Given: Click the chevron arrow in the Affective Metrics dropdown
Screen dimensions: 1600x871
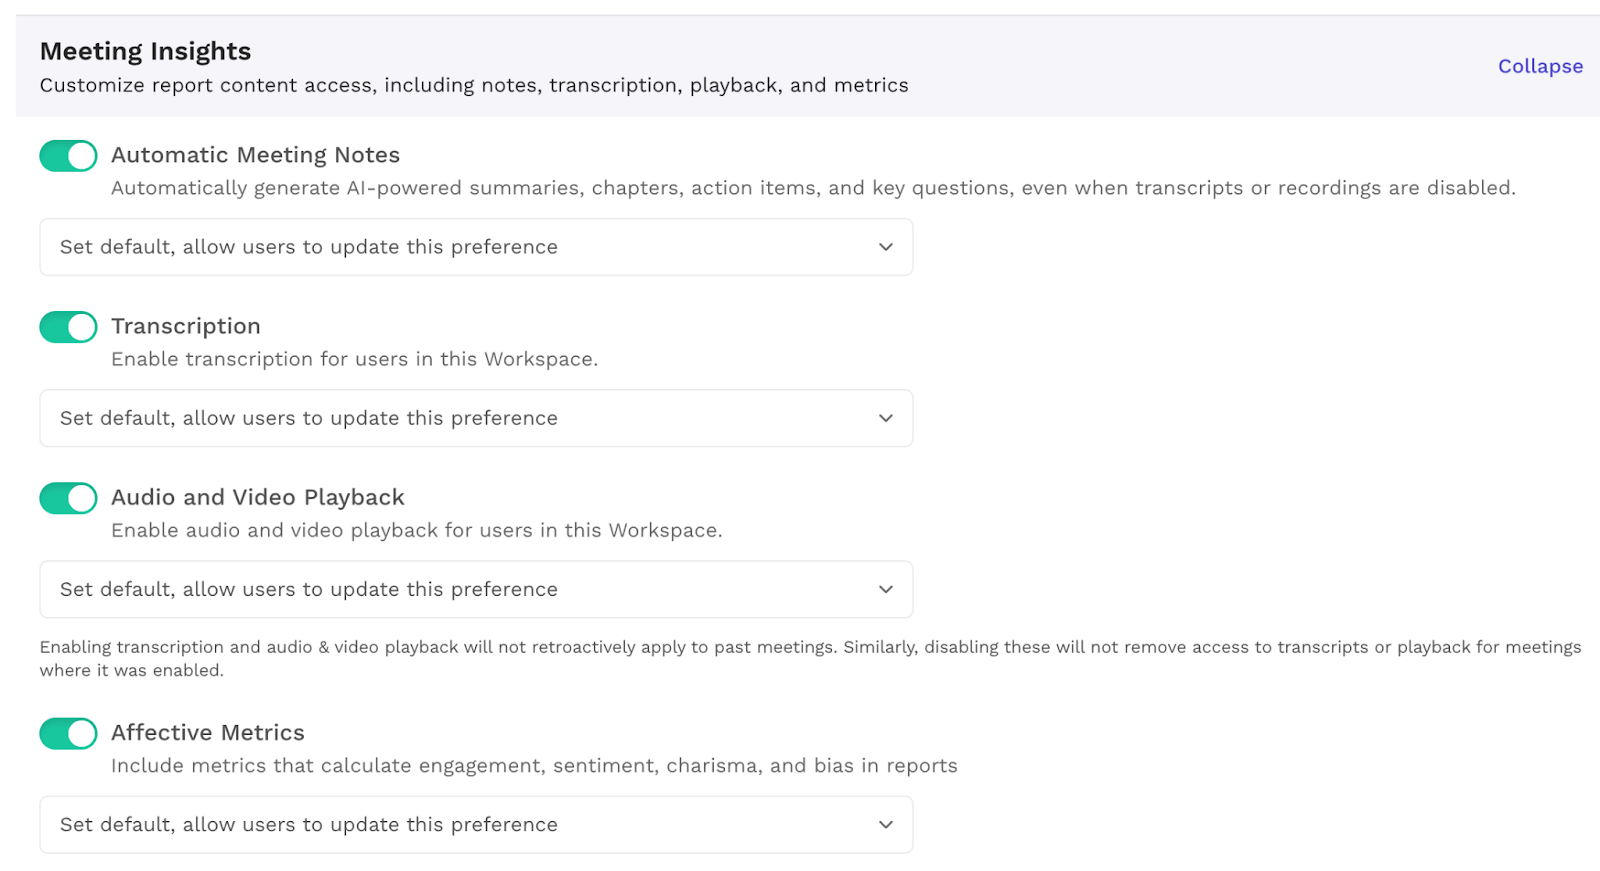Looking at the screenshot, I should pos(886,824).
